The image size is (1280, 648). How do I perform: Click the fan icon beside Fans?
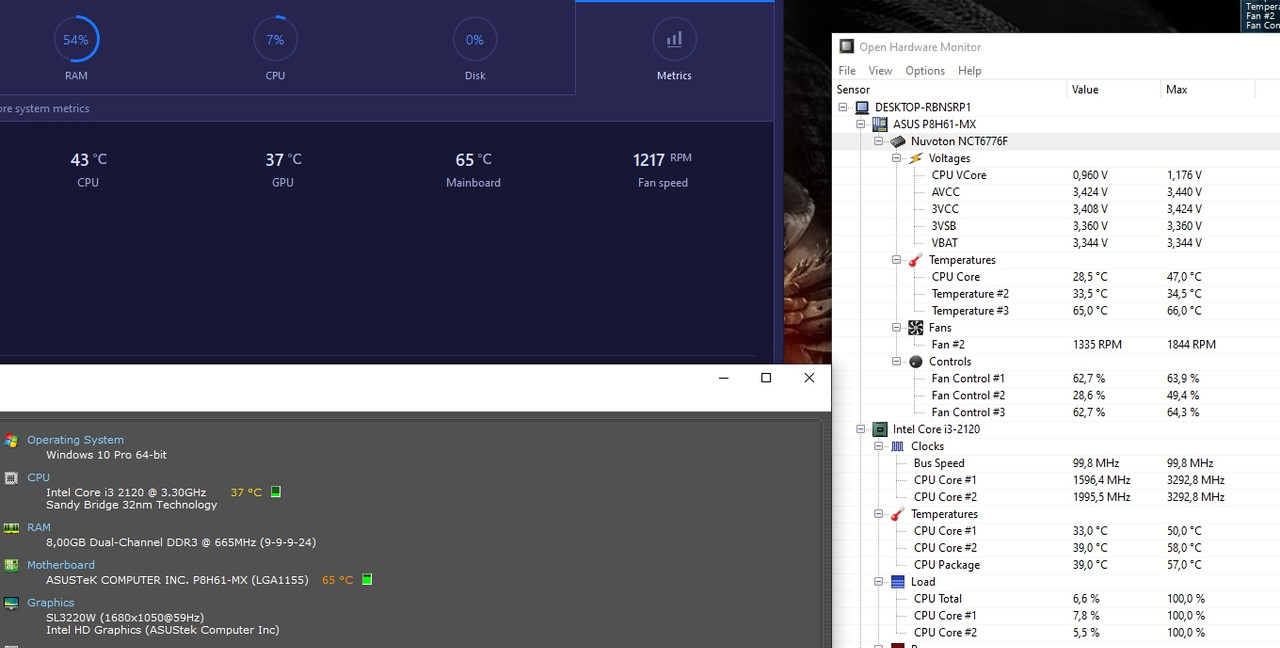(916, 328)
